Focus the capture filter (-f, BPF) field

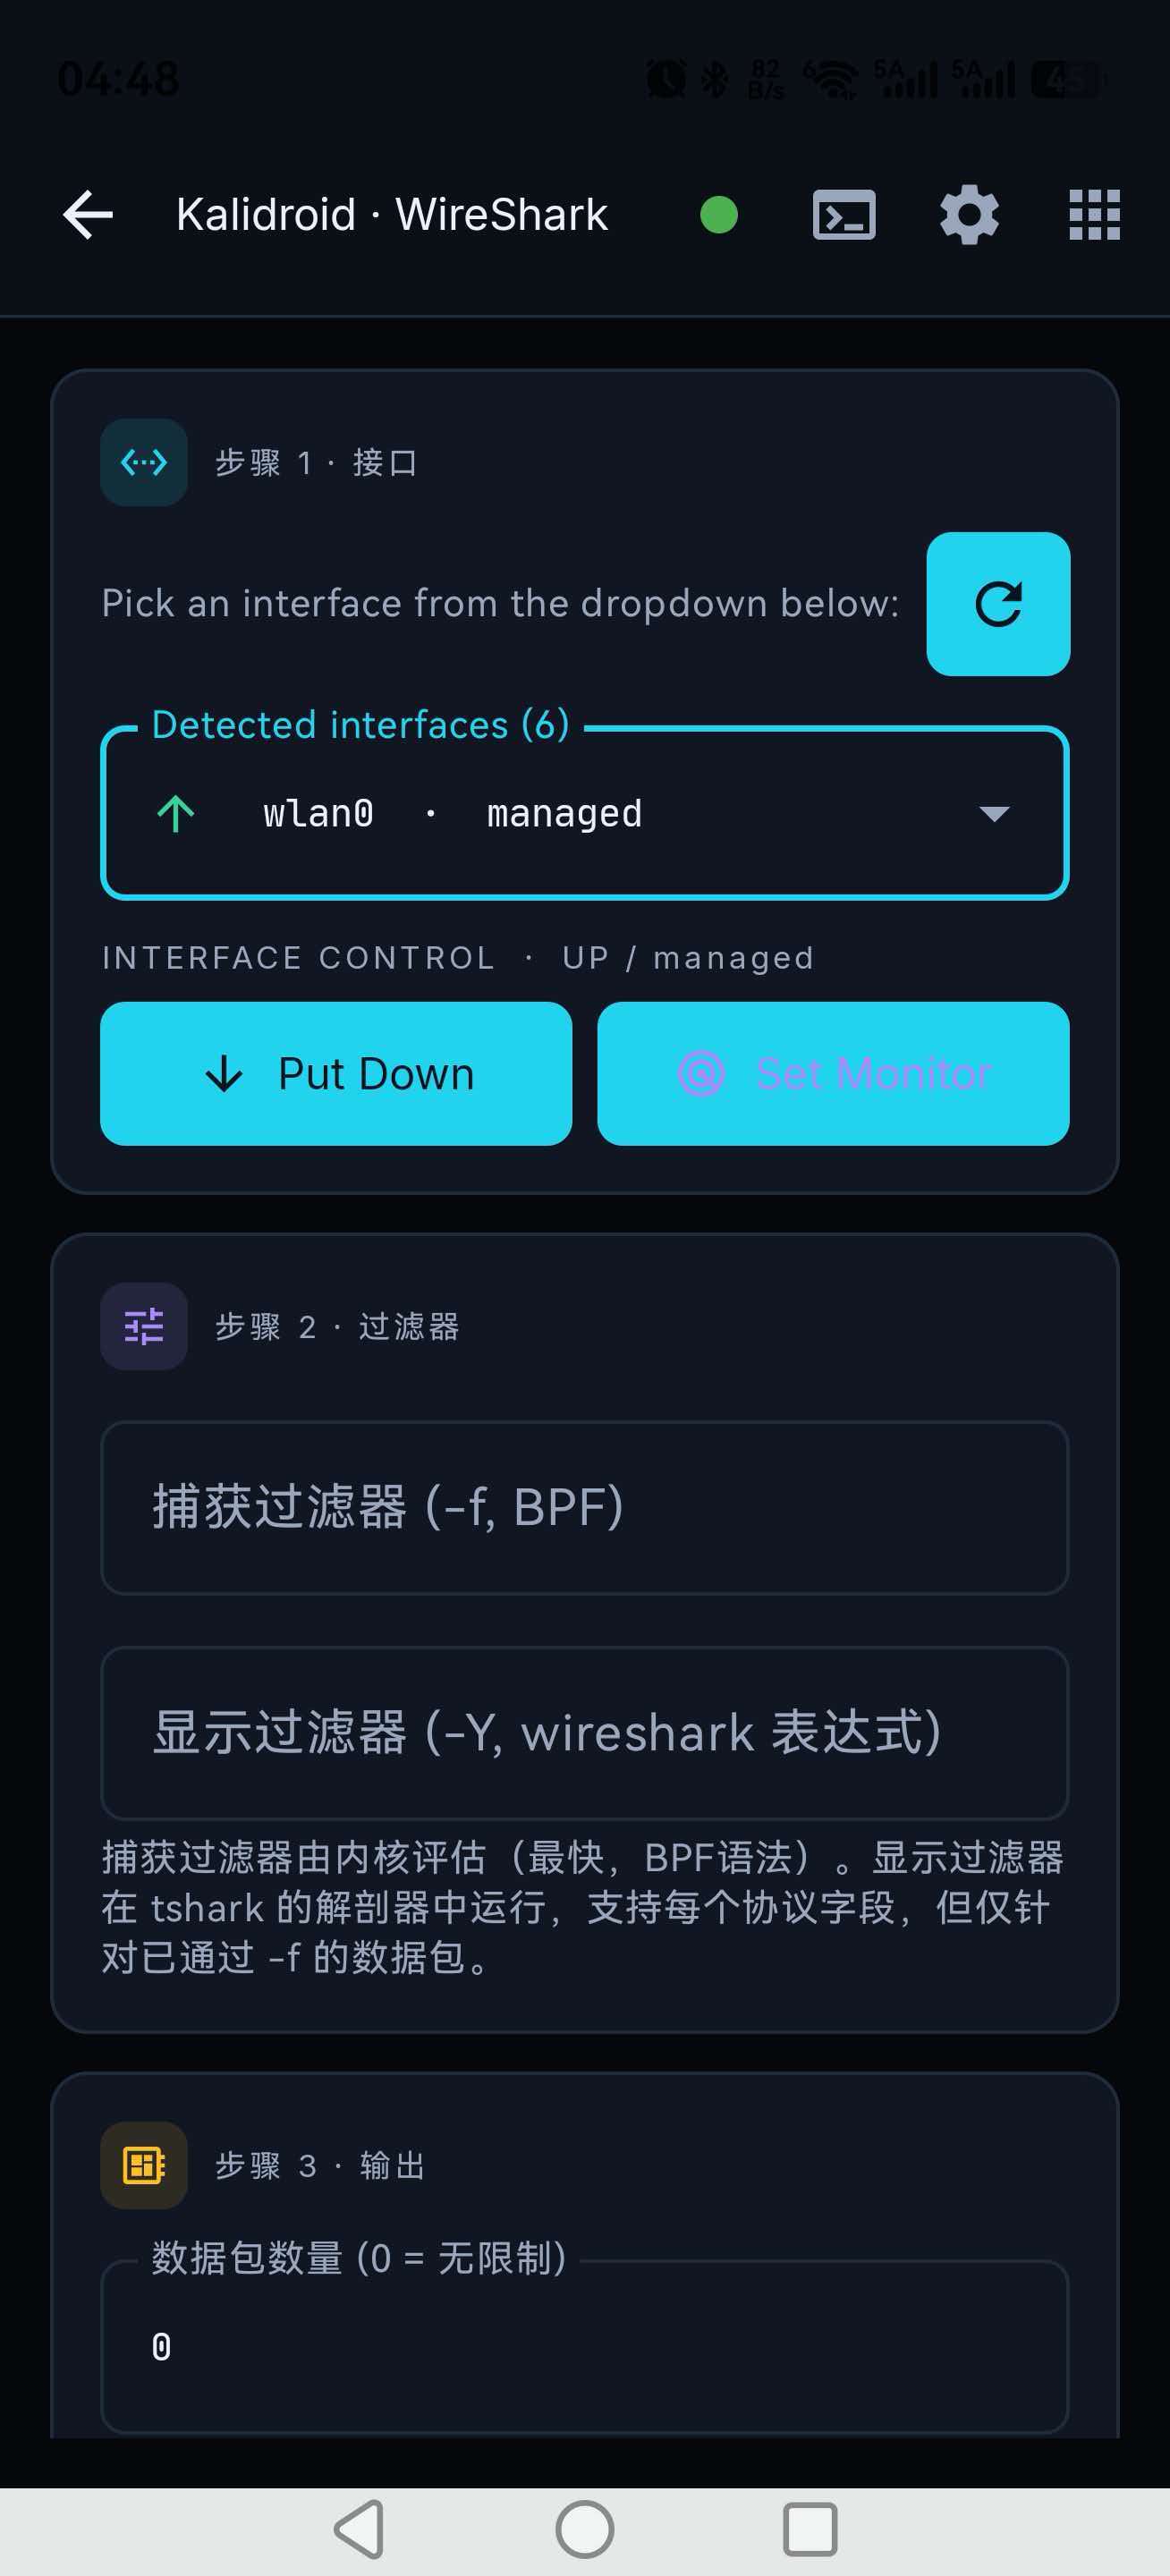(585, 1508)
